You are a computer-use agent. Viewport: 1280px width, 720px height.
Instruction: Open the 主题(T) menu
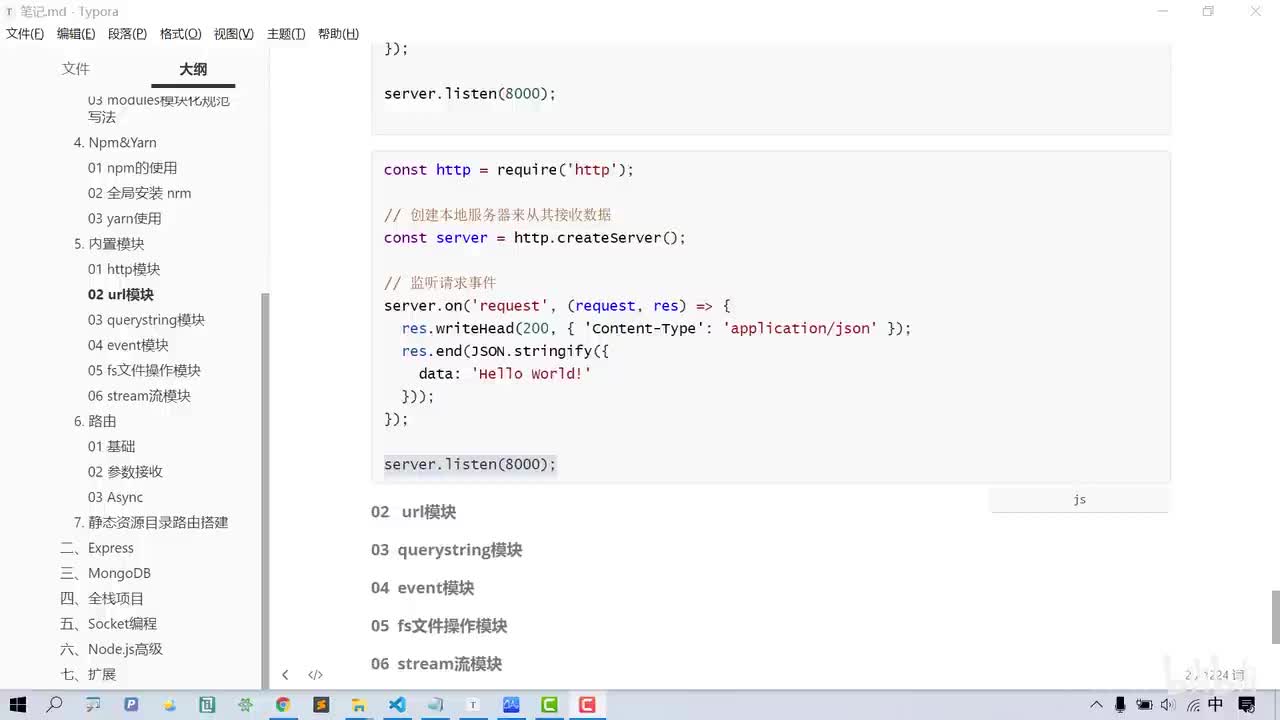coord(286,34)
